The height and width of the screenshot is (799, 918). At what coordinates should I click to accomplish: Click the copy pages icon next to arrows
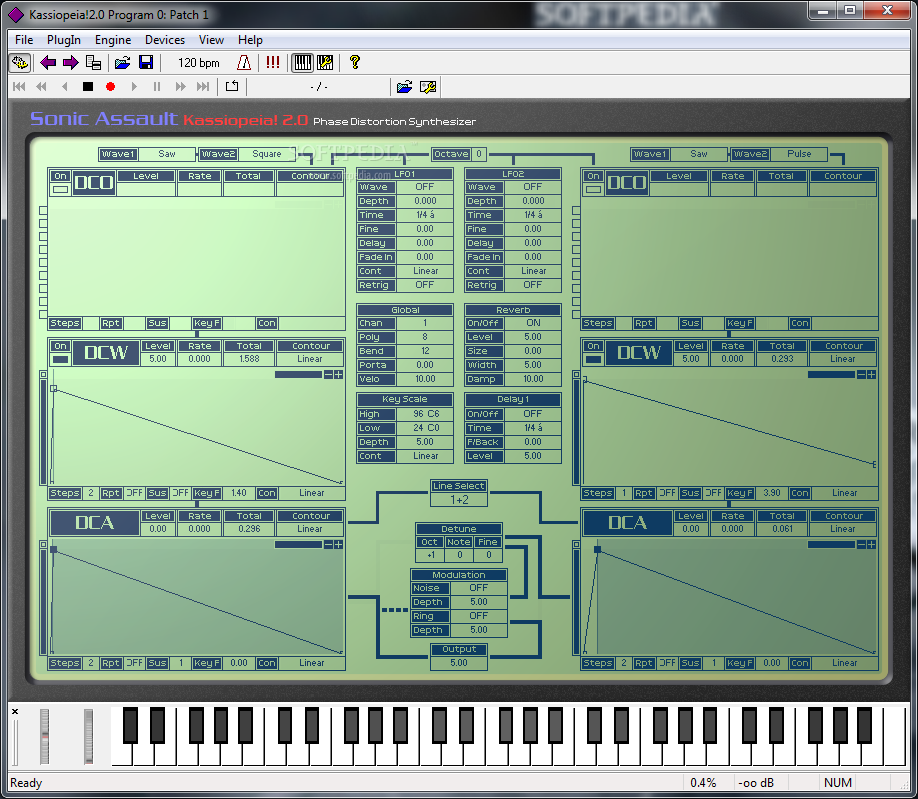click(x=94, y=63)
